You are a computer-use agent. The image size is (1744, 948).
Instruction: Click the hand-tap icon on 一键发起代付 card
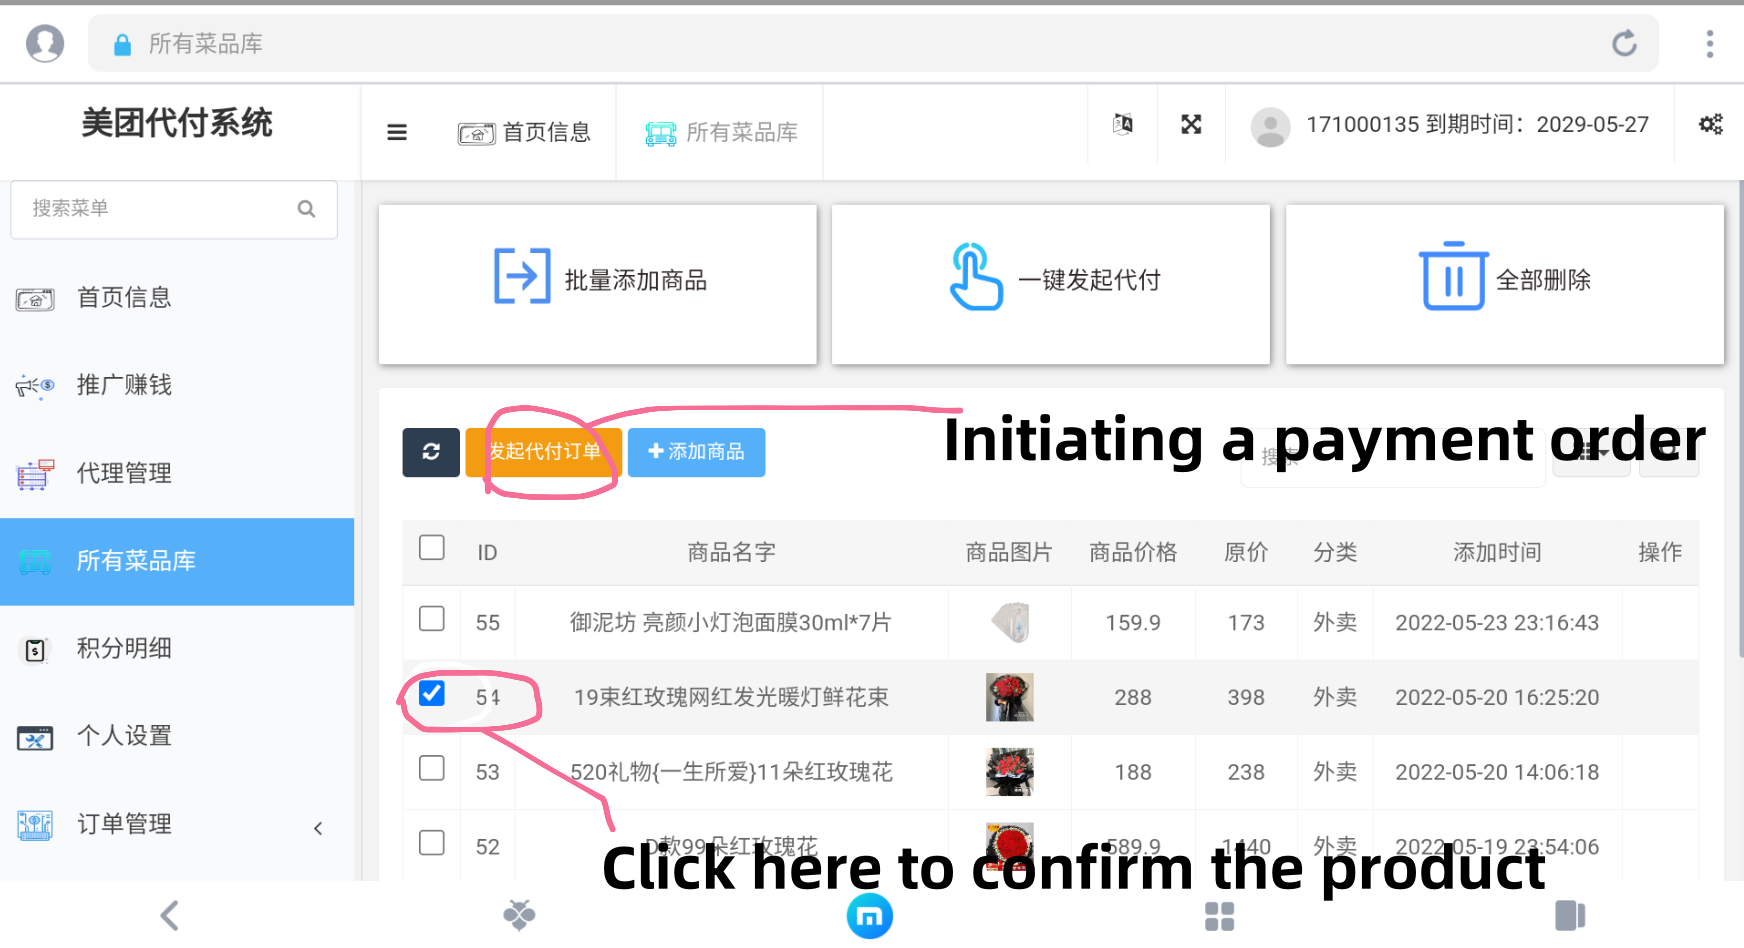(975, 277)
